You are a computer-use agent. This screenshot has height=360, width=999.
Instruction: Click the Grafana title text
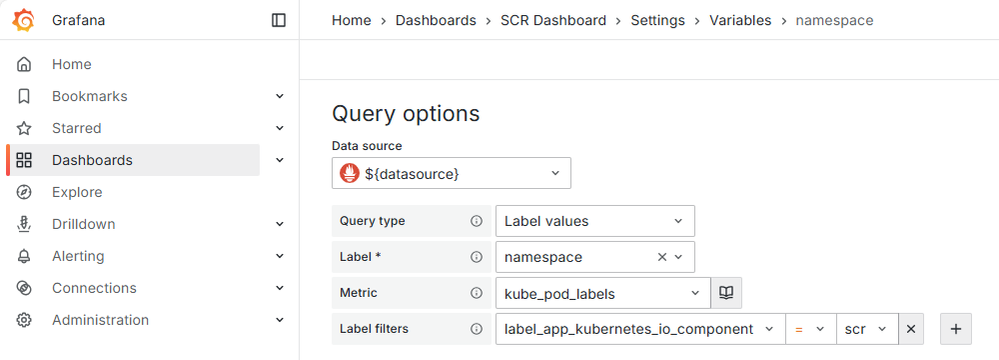point(78,20)
